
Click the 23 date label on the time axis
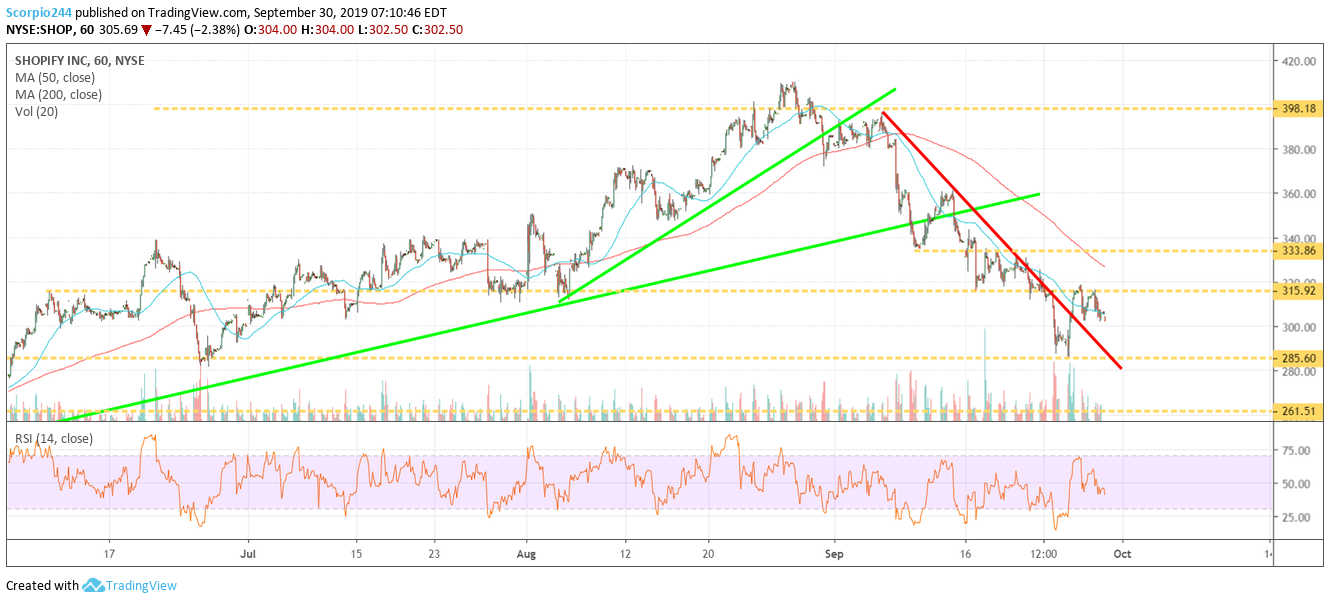coord(434,552)
